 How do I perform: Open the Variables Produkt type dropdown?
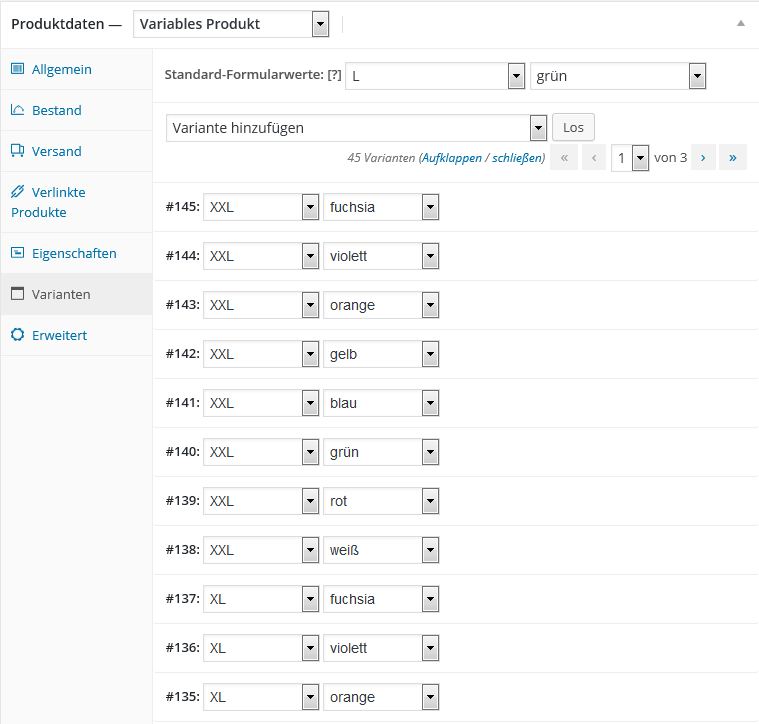click(x=231, y=24)
